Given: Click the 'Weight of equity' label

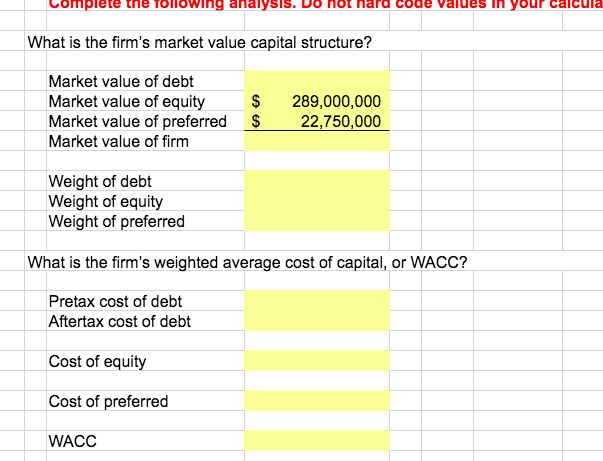Looking at the screenshot, I should 106,202.
